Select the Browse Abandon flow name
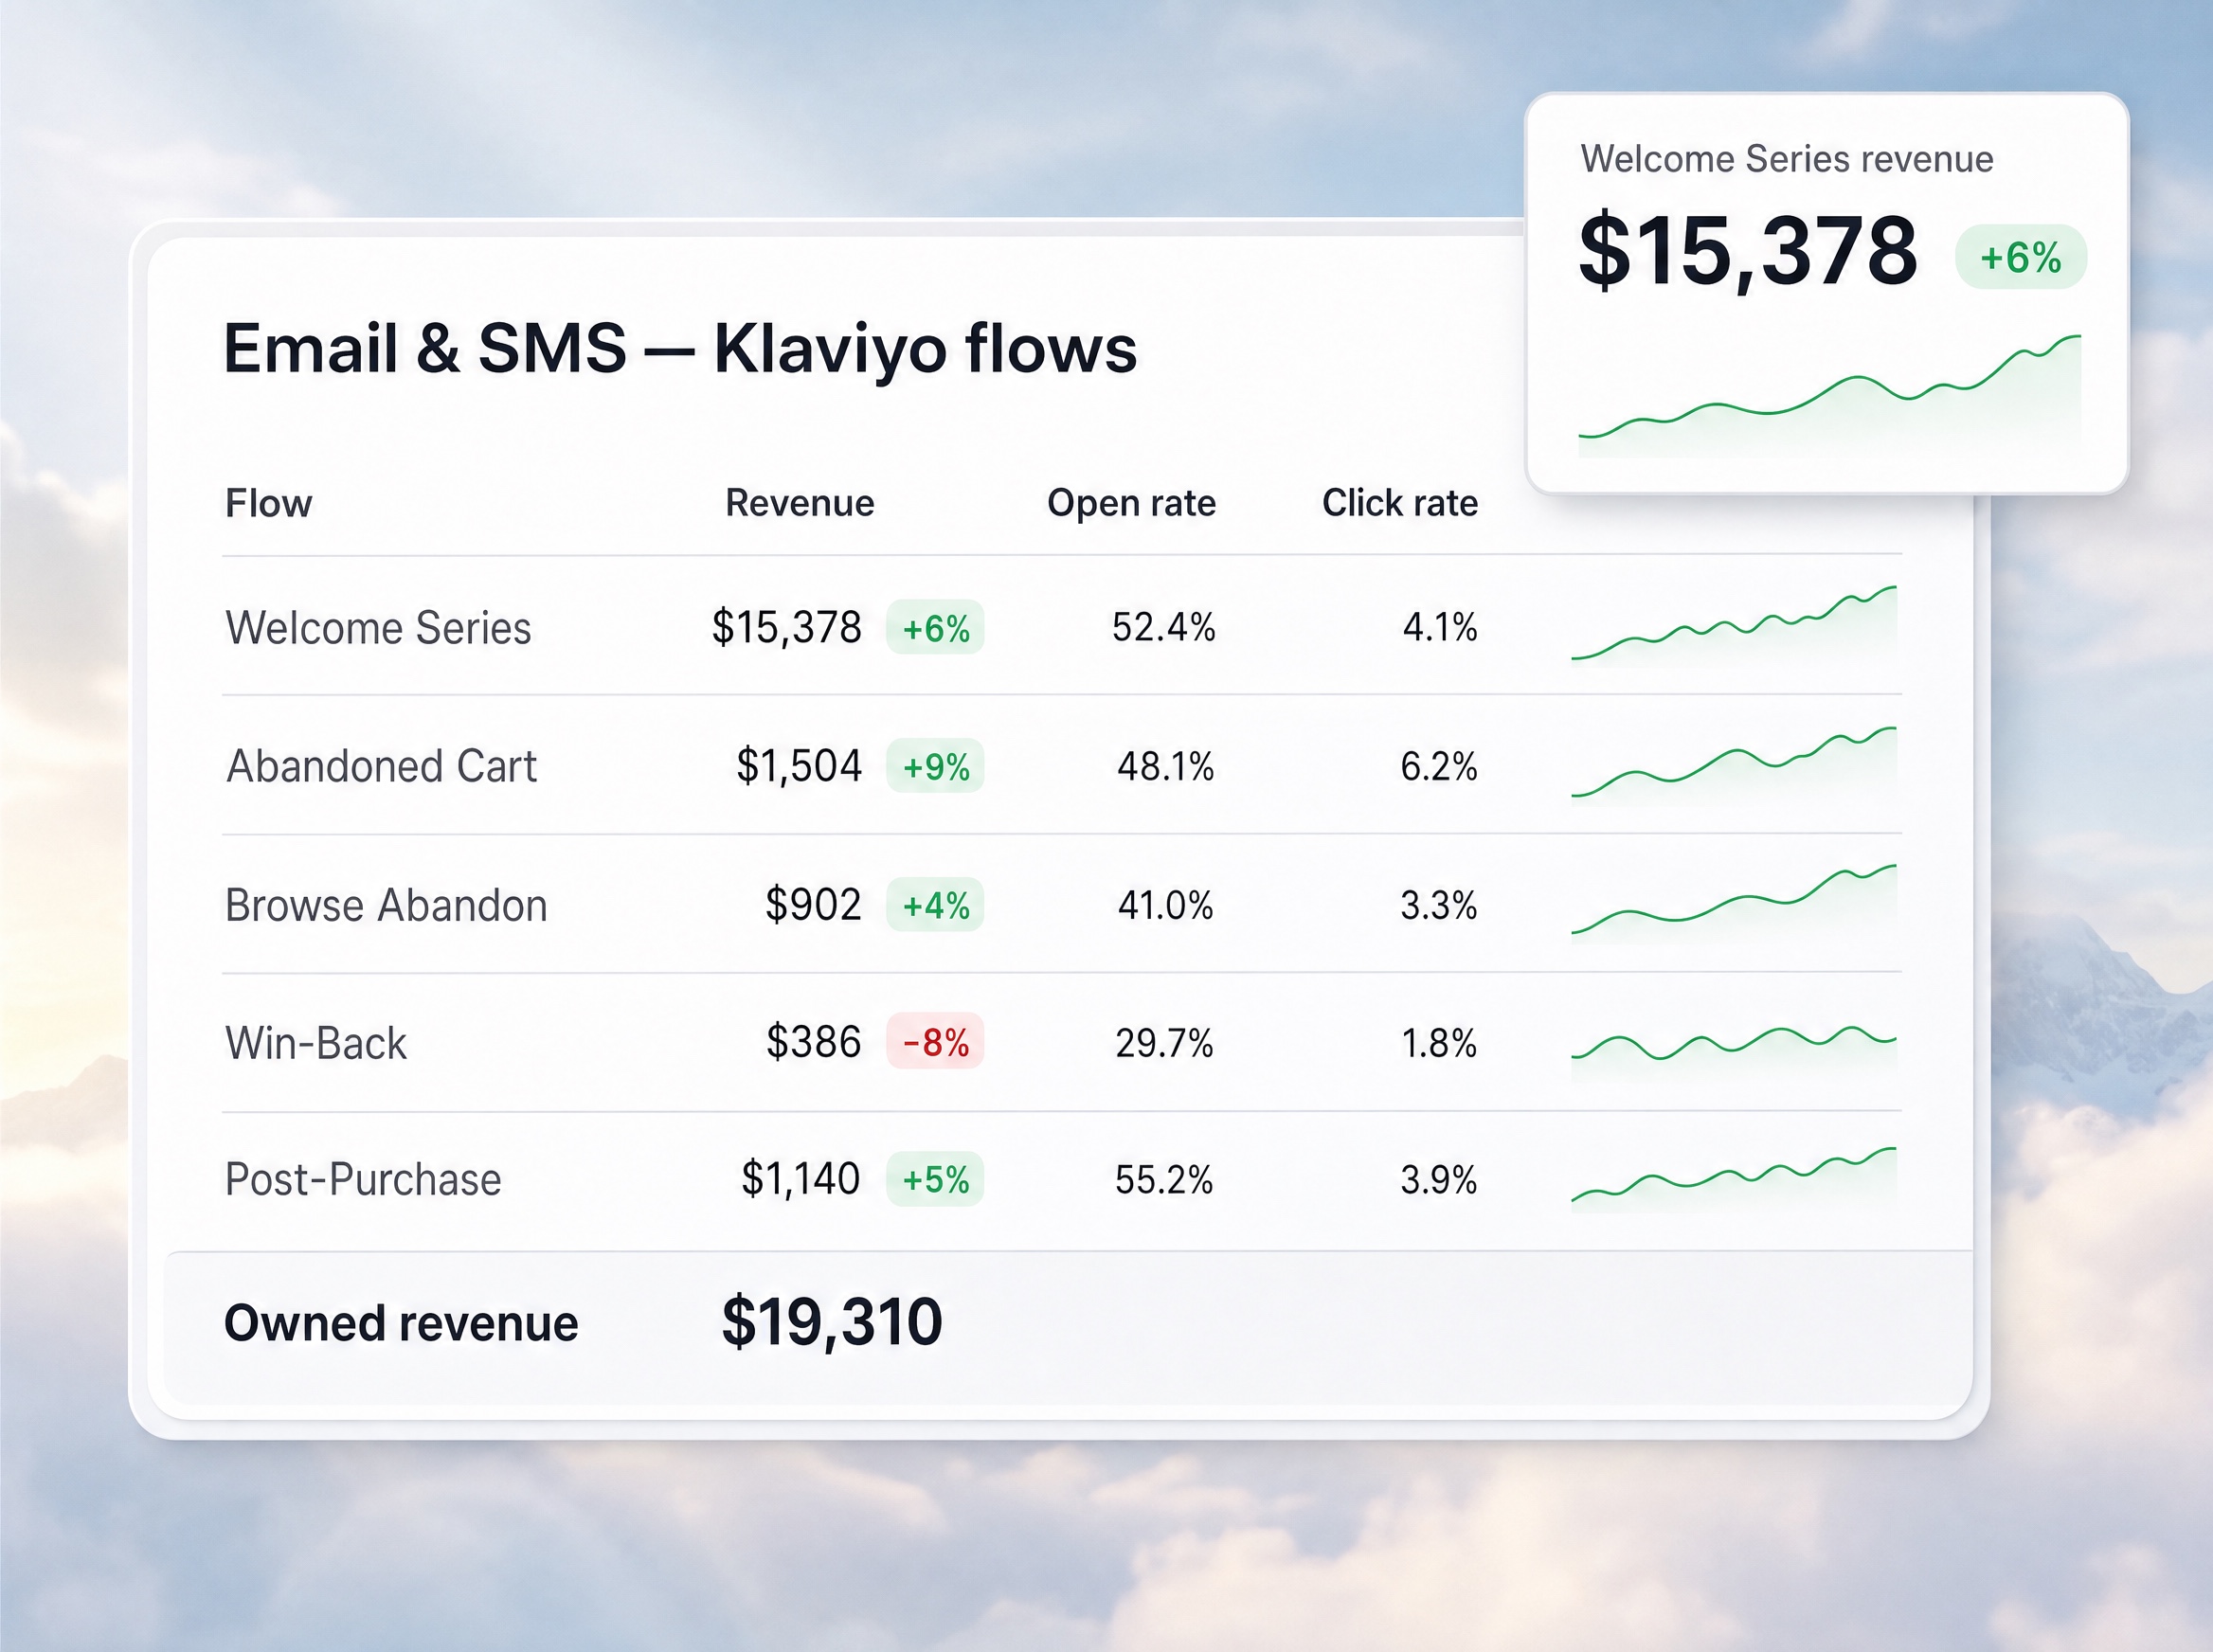 [386, 905]
